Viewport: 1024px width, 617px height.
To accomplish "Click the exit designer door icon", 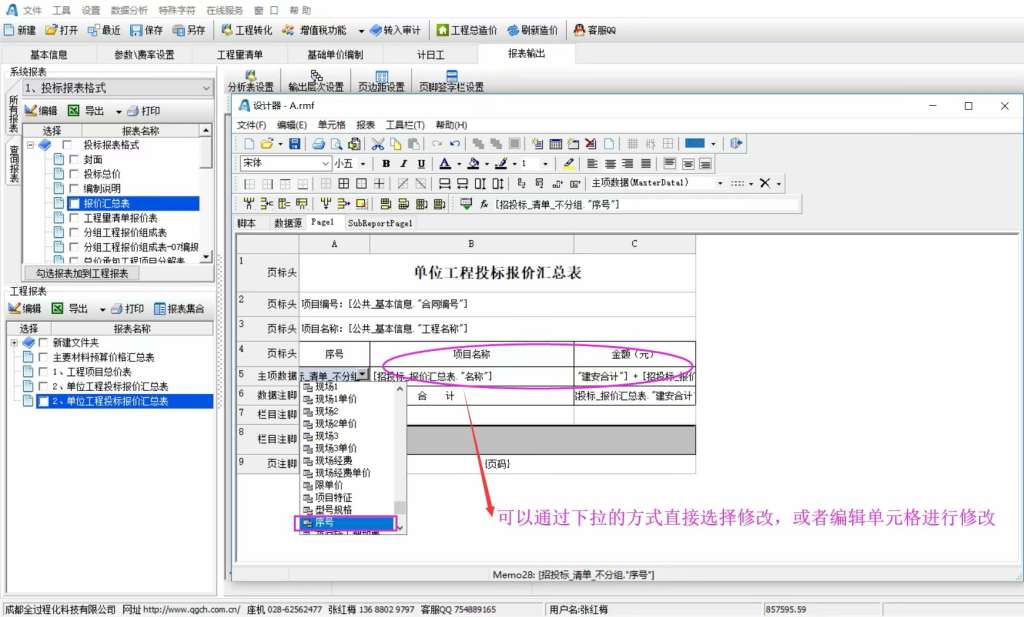I will 736,144.
